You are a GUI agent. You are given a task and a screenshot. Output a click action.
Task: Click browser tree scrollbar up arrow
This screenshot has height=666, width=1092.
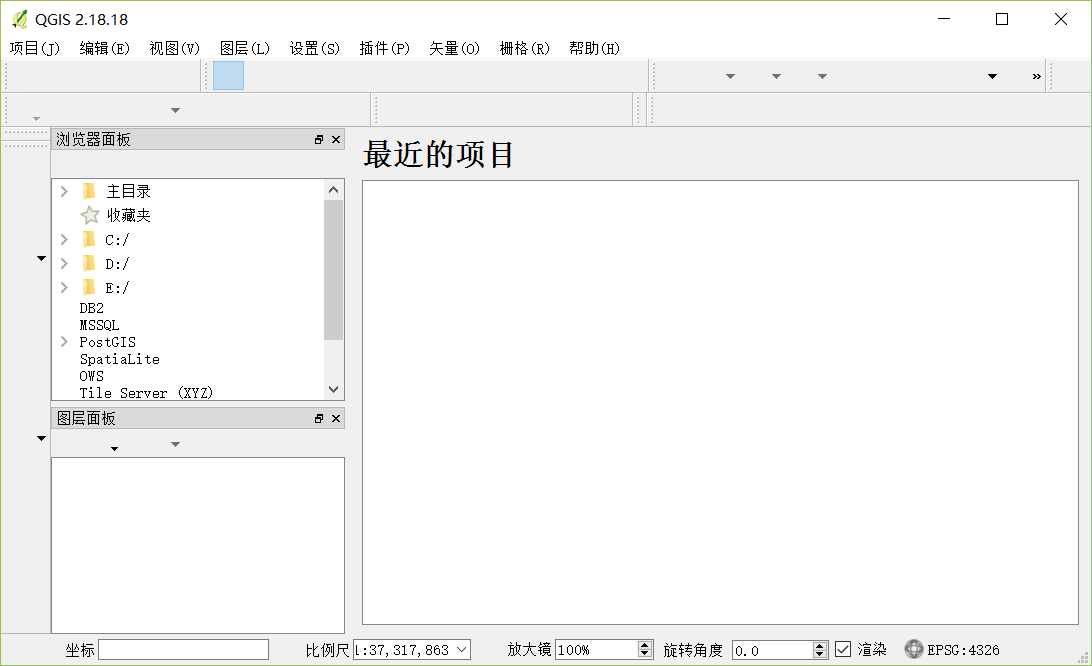tap(334, 190)
